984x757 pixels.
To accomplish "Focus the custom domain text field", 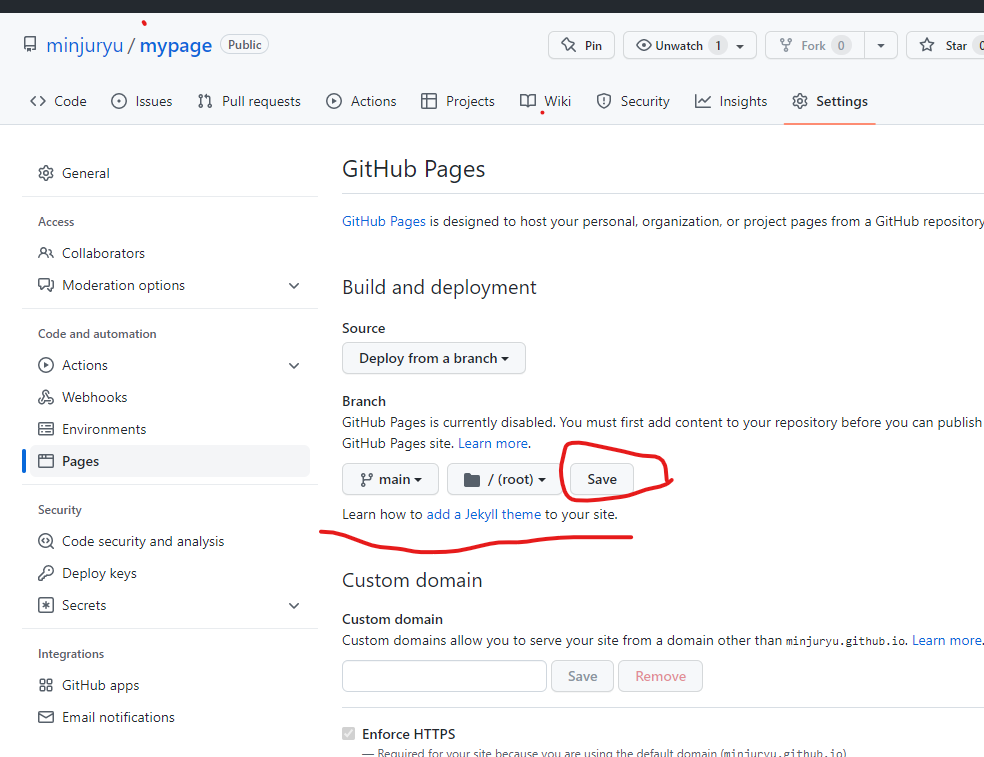I will click(x=444, y=676).
